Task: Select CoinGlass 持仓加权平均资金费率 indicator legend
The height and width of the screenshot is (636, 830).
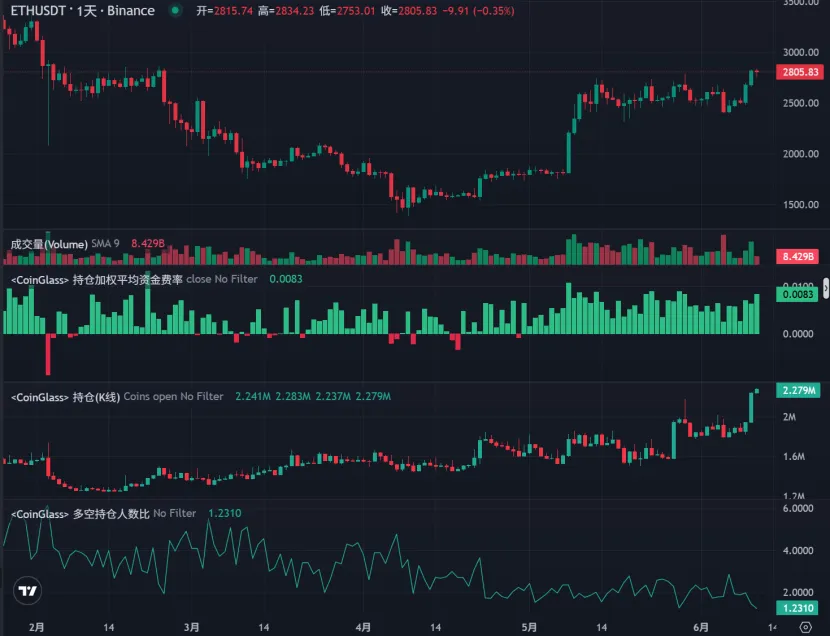Action: point(97,279)
